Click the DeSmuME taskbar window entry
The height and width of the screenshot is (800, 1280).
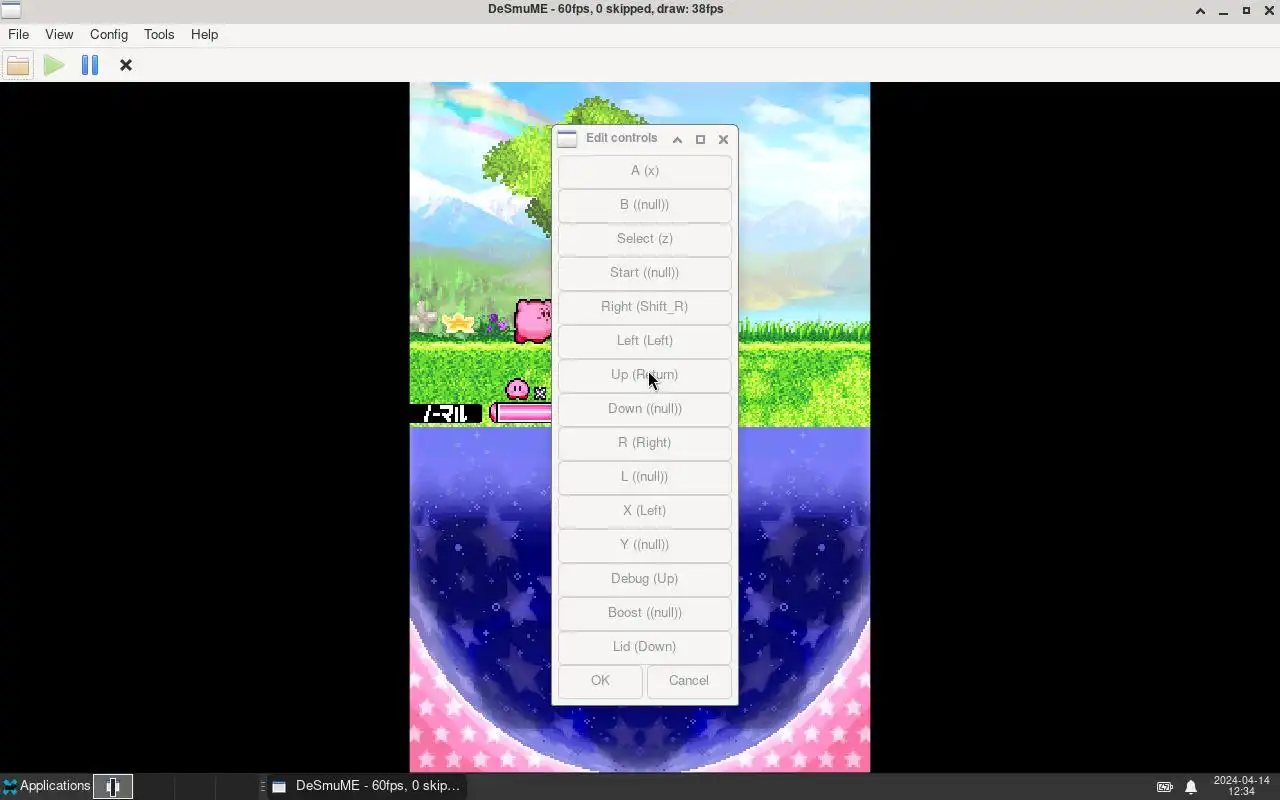coord(365,786)
